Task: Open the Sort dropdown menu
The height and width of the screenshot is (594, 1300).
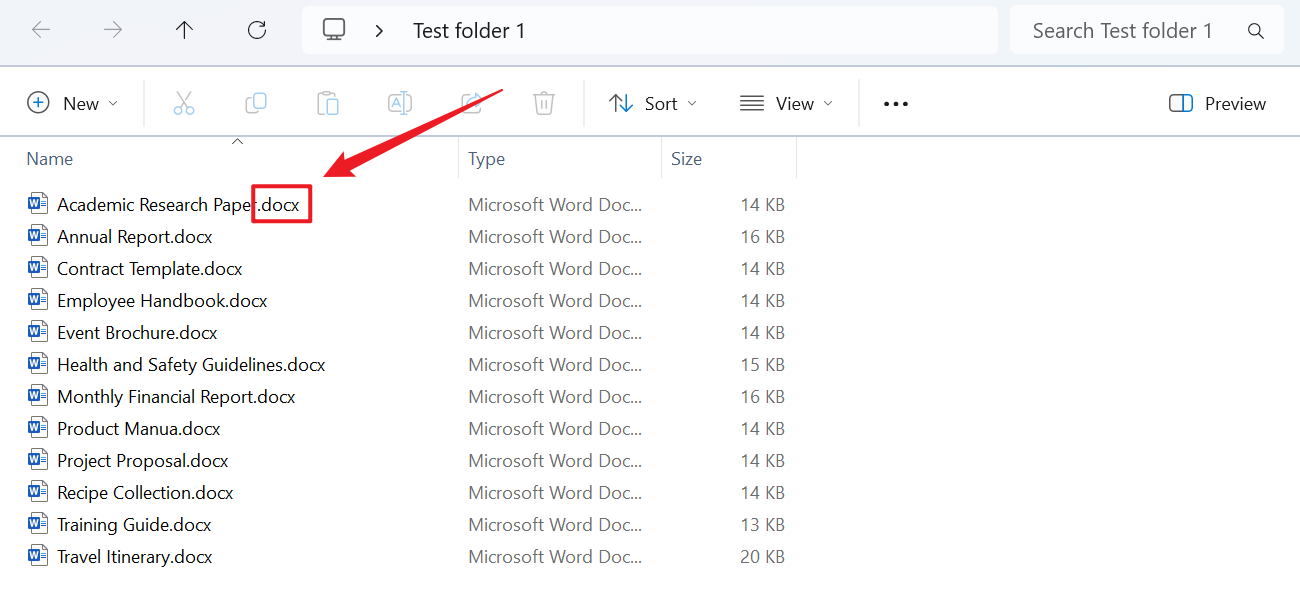Action: point(653,103)
